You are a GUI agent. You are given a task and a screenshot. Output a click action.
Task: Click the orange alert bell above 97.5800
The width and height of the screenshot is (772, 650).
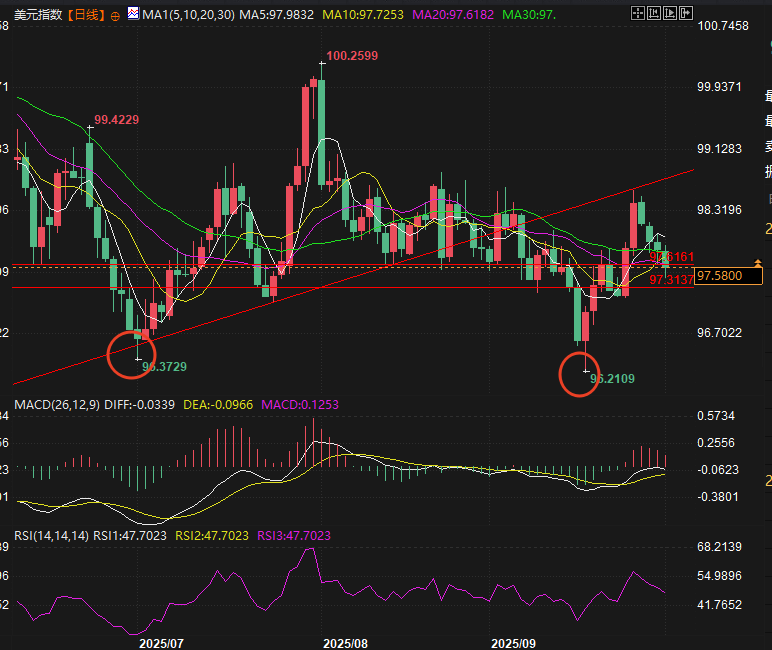tap(757, 262)
